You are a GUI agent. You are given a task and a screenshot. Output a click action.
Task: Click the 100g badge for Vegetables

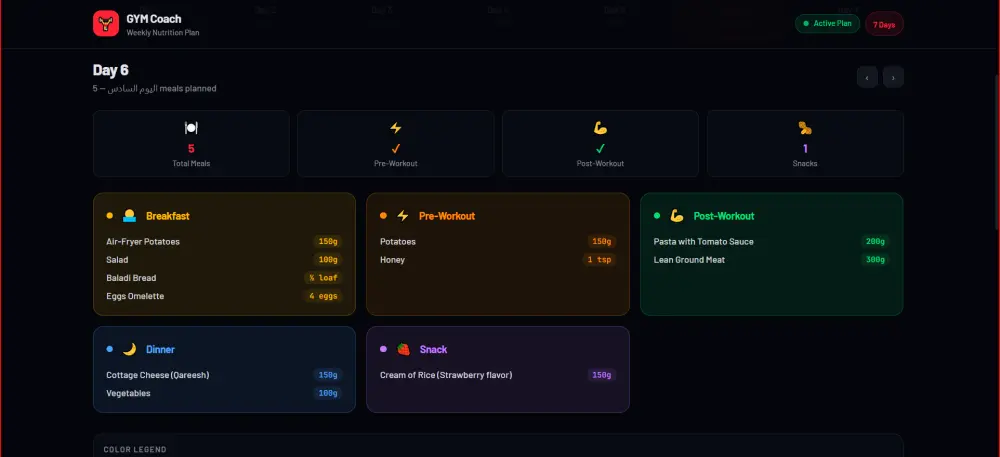[x=328, y=393]
